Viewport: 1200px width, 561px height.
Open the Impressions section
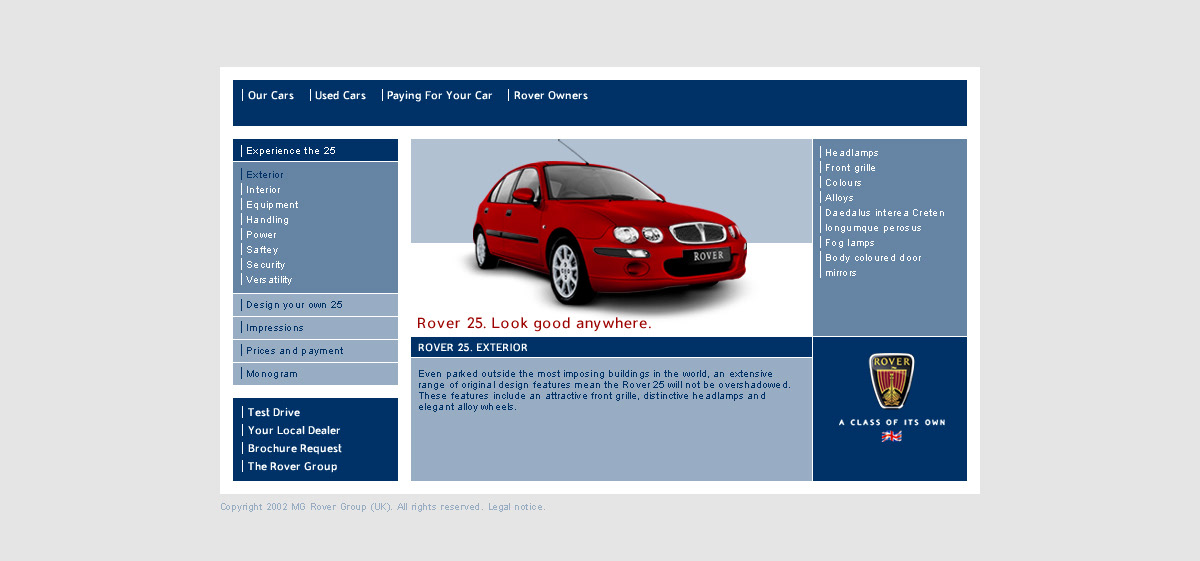click(x=275, y=328)
